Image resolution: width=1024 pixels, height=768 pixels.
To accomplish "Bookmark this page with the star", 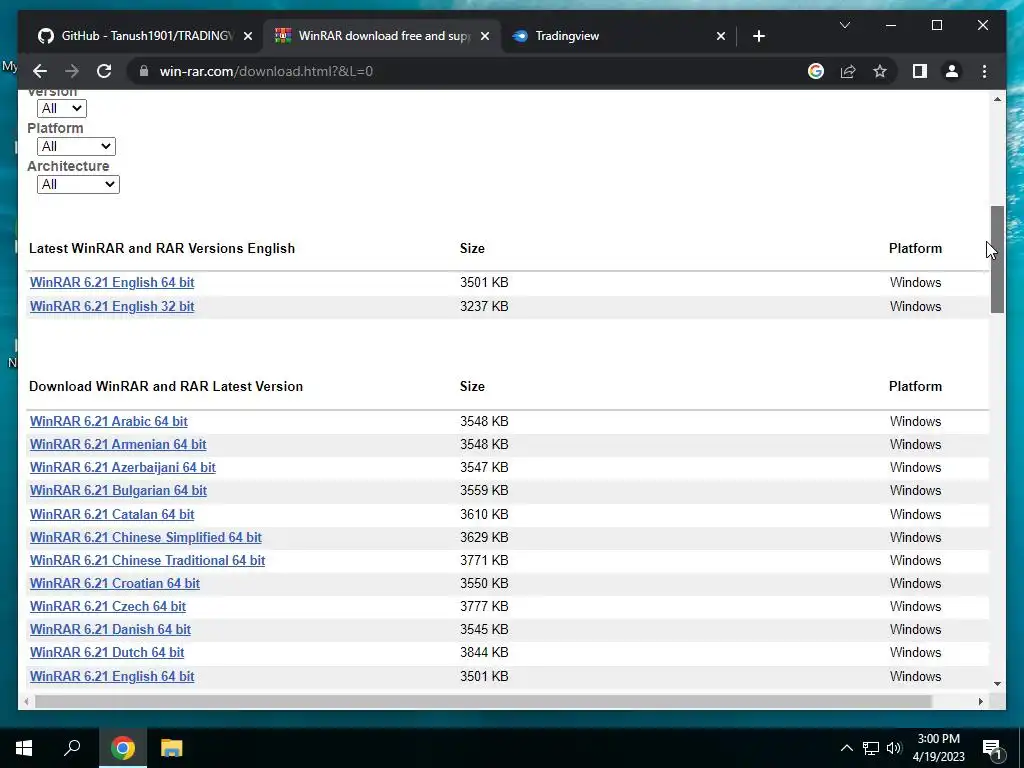I will [880, 71].
